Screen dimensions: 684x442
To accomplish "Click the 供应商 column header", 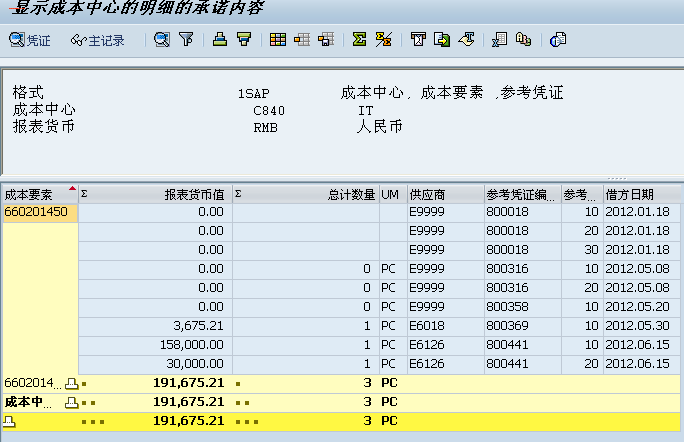I will [446, 194].
